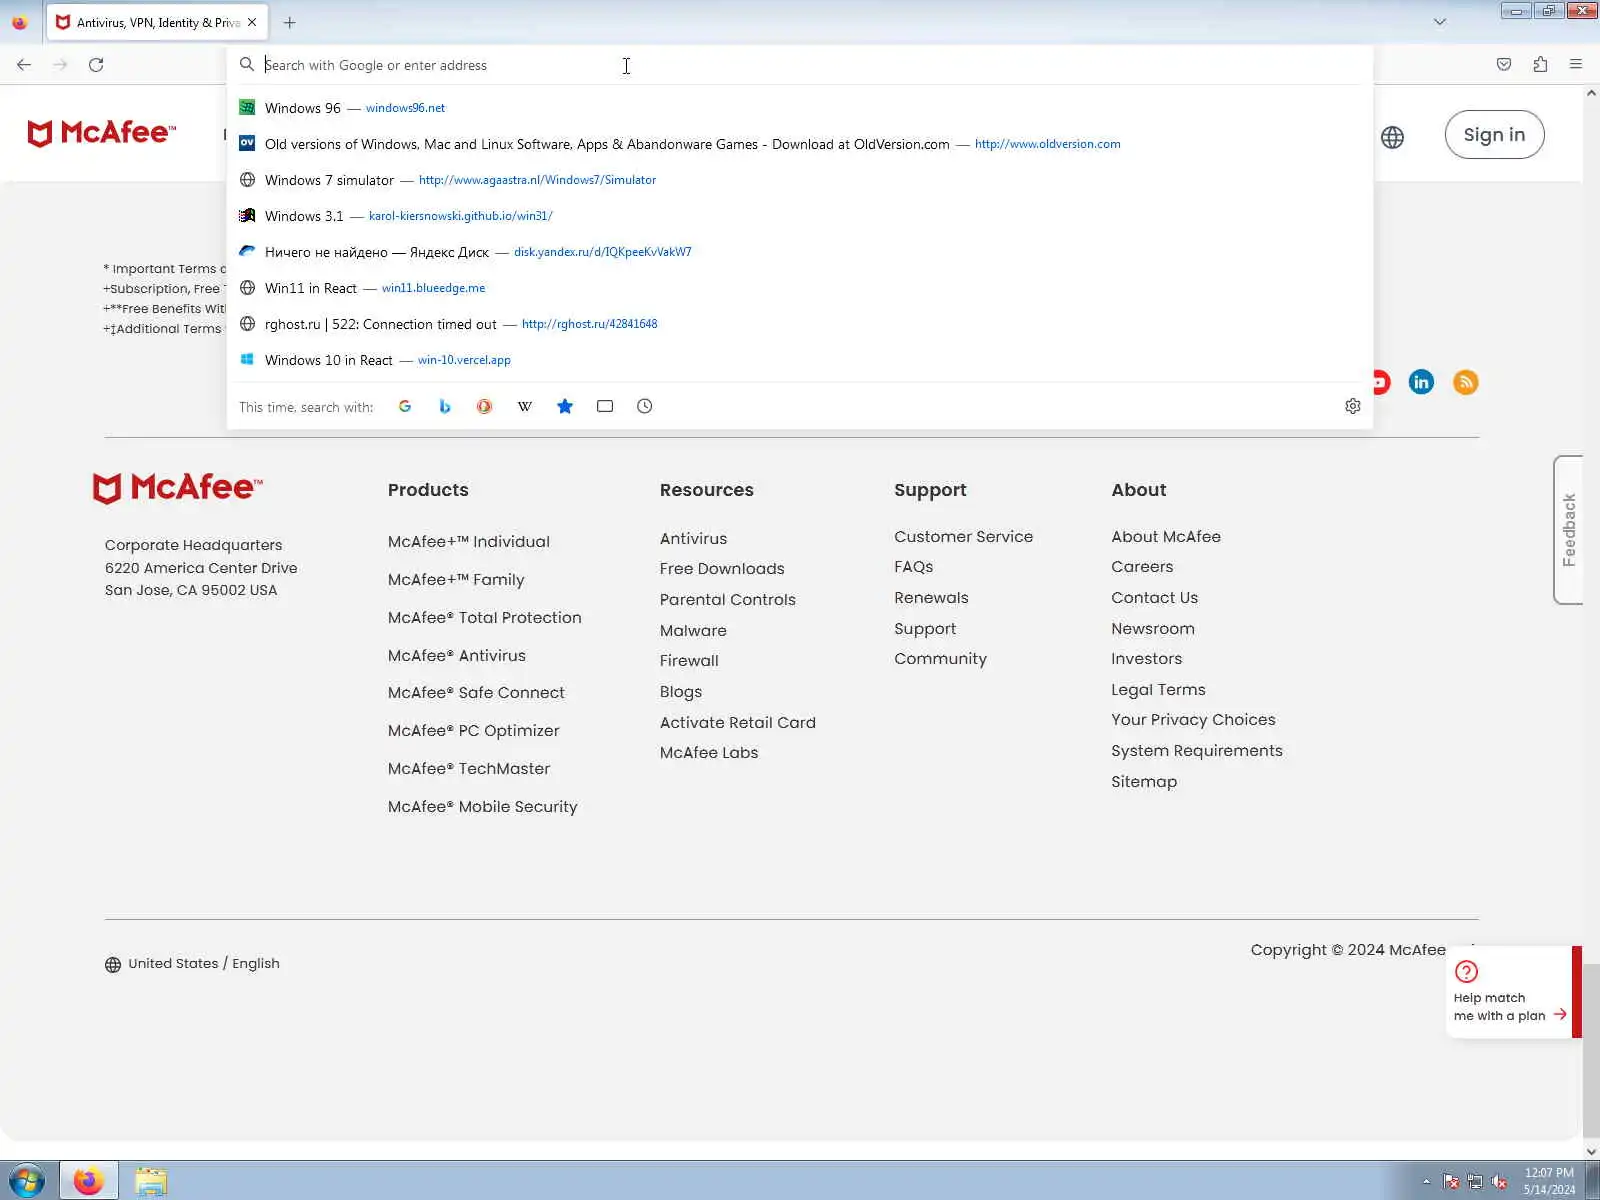The image size is (1600, 1200).
Task: Change region via United States / English
Action: 192,964
